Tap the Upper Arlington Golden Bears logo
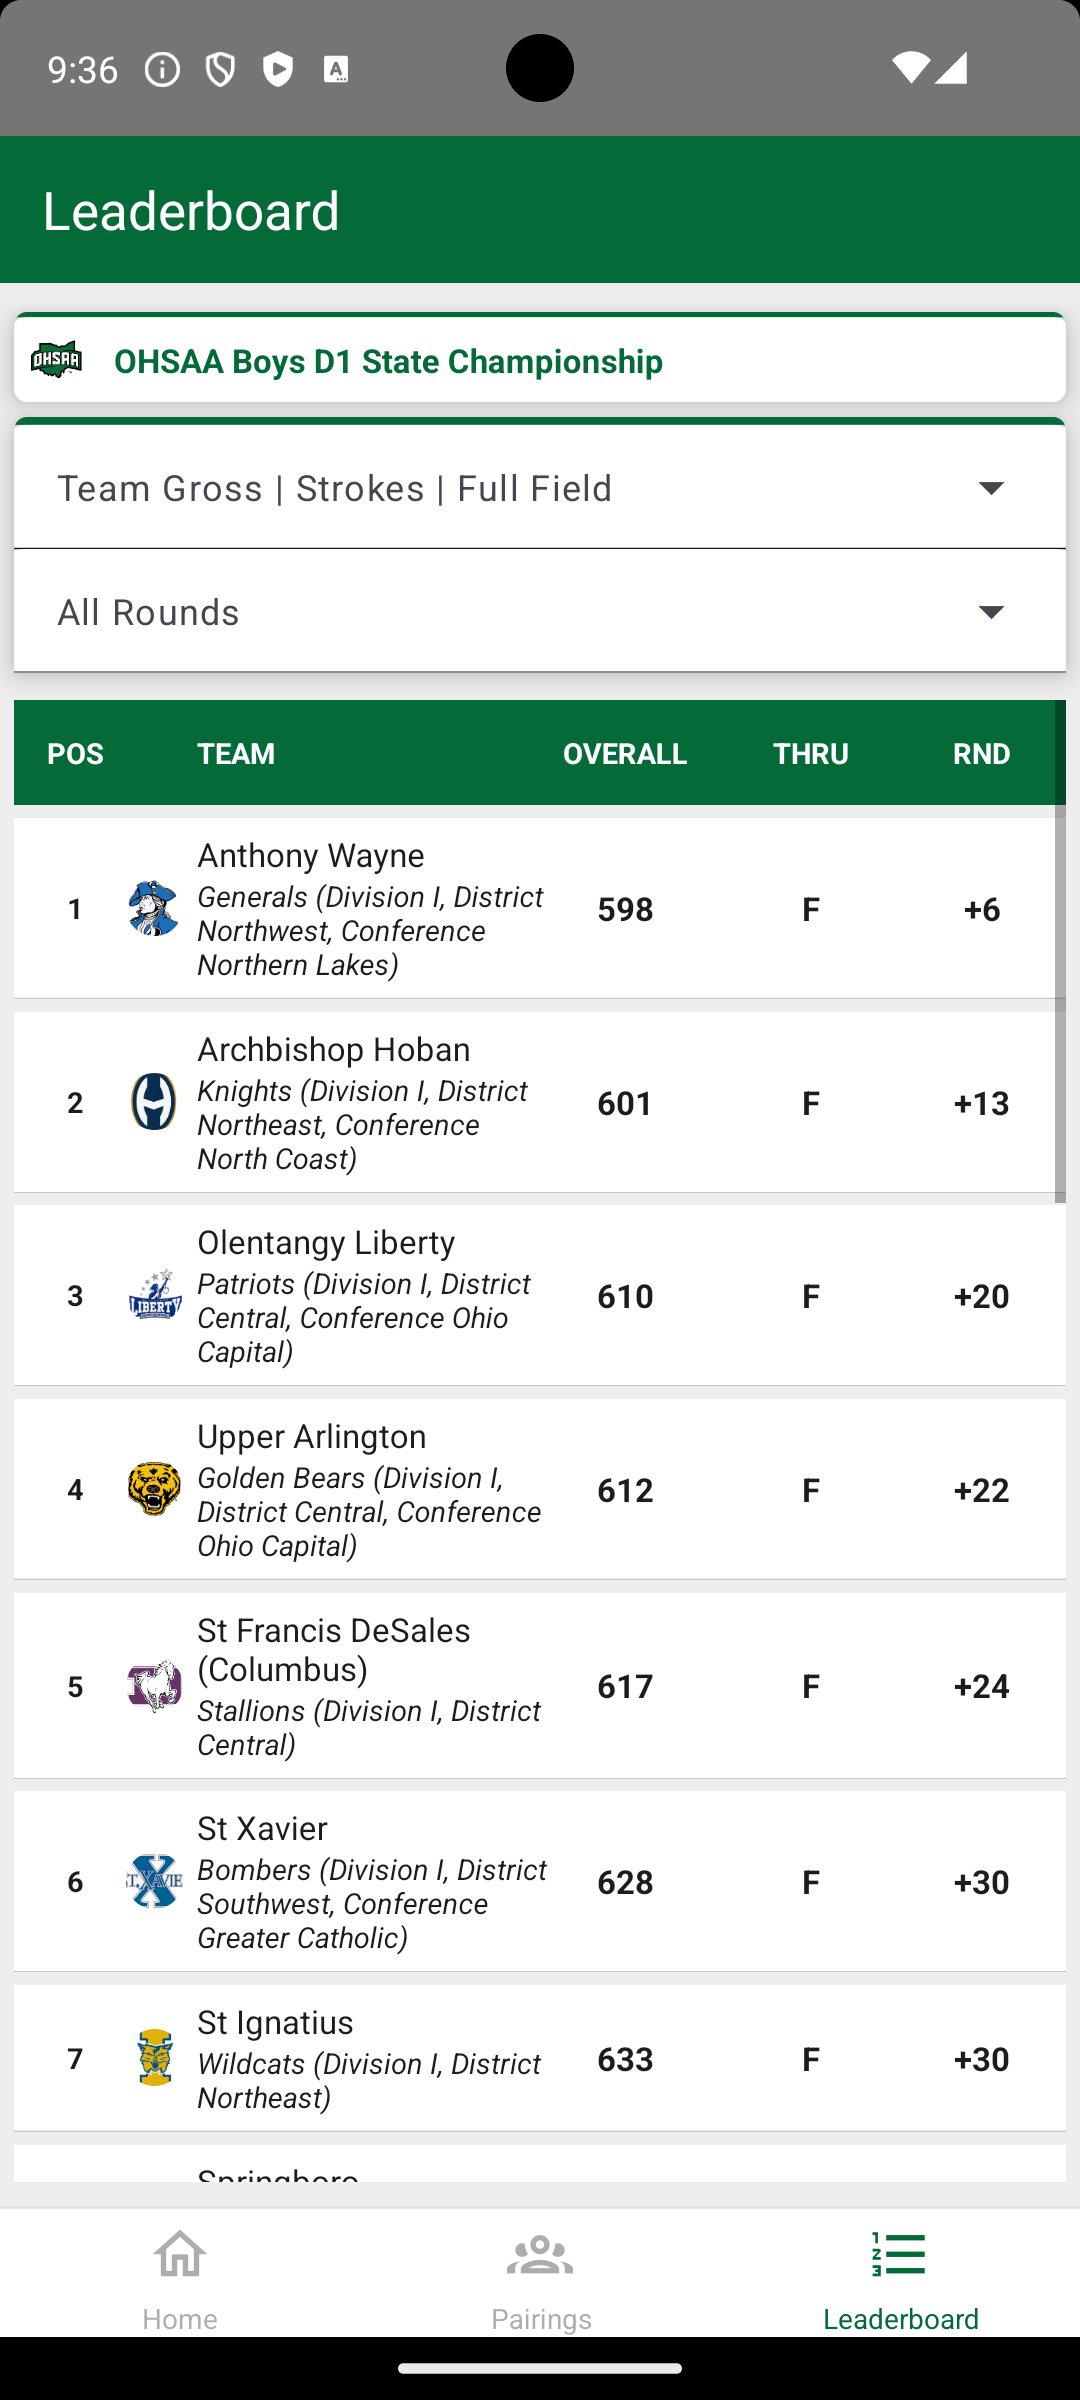The height and width of the screenshot is (2400, 1080). (x=154, y=1489)
